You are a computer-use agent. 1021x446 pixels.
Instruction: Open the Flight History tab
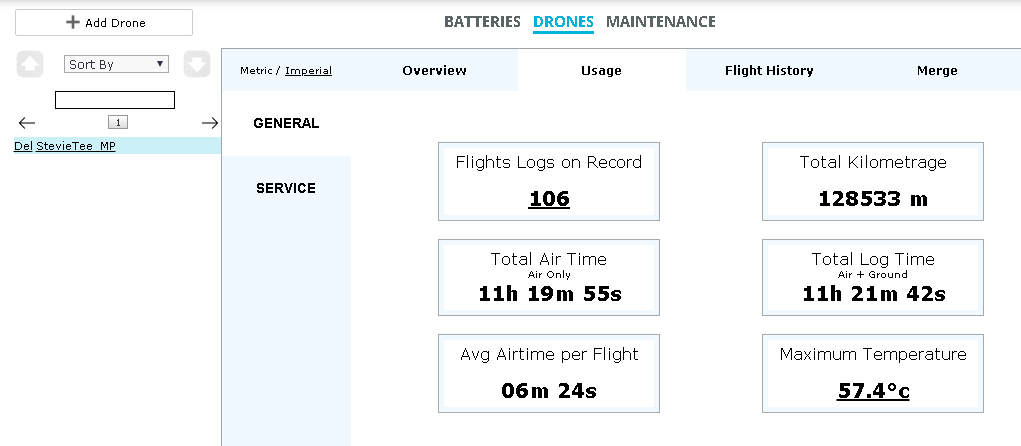(769, 70)
